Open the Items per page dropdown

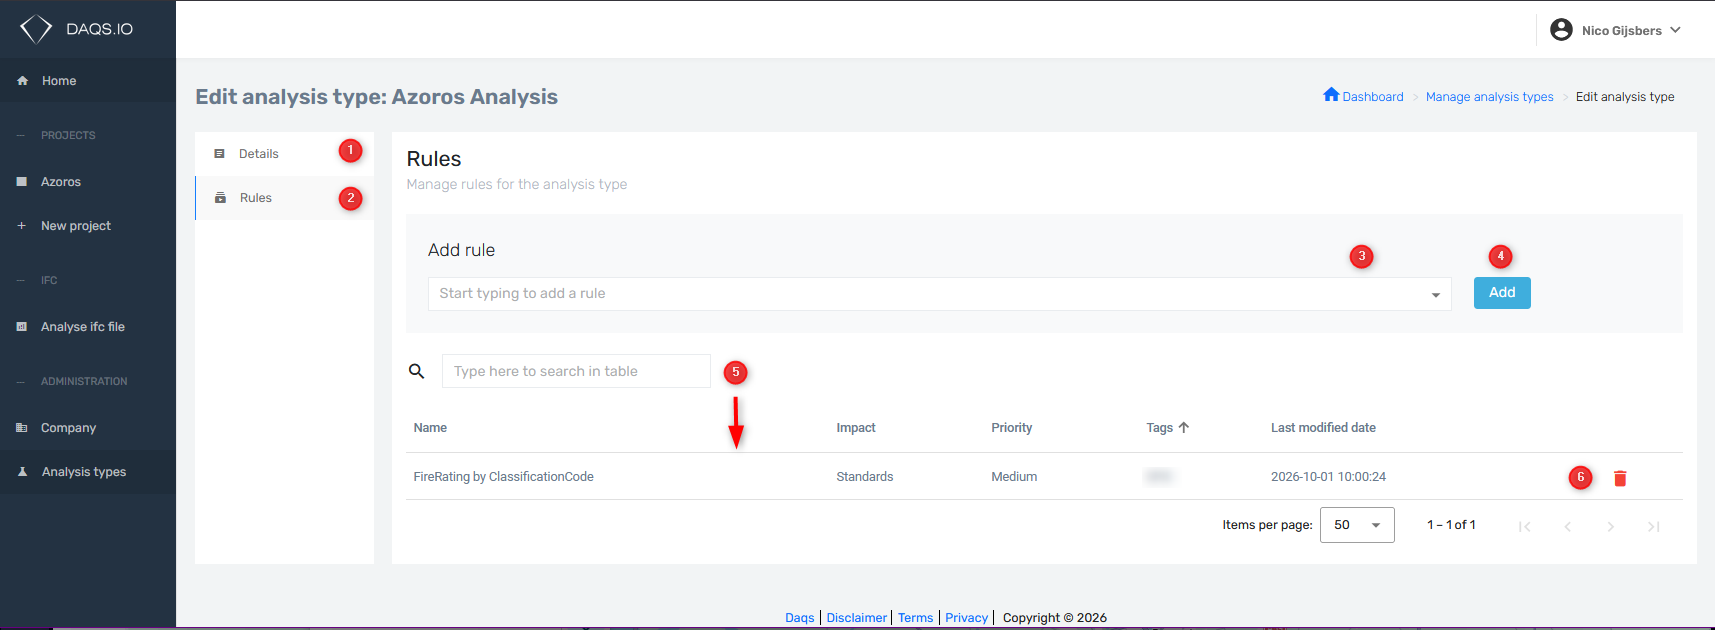pyautogui.click(x=1357, y=525)
